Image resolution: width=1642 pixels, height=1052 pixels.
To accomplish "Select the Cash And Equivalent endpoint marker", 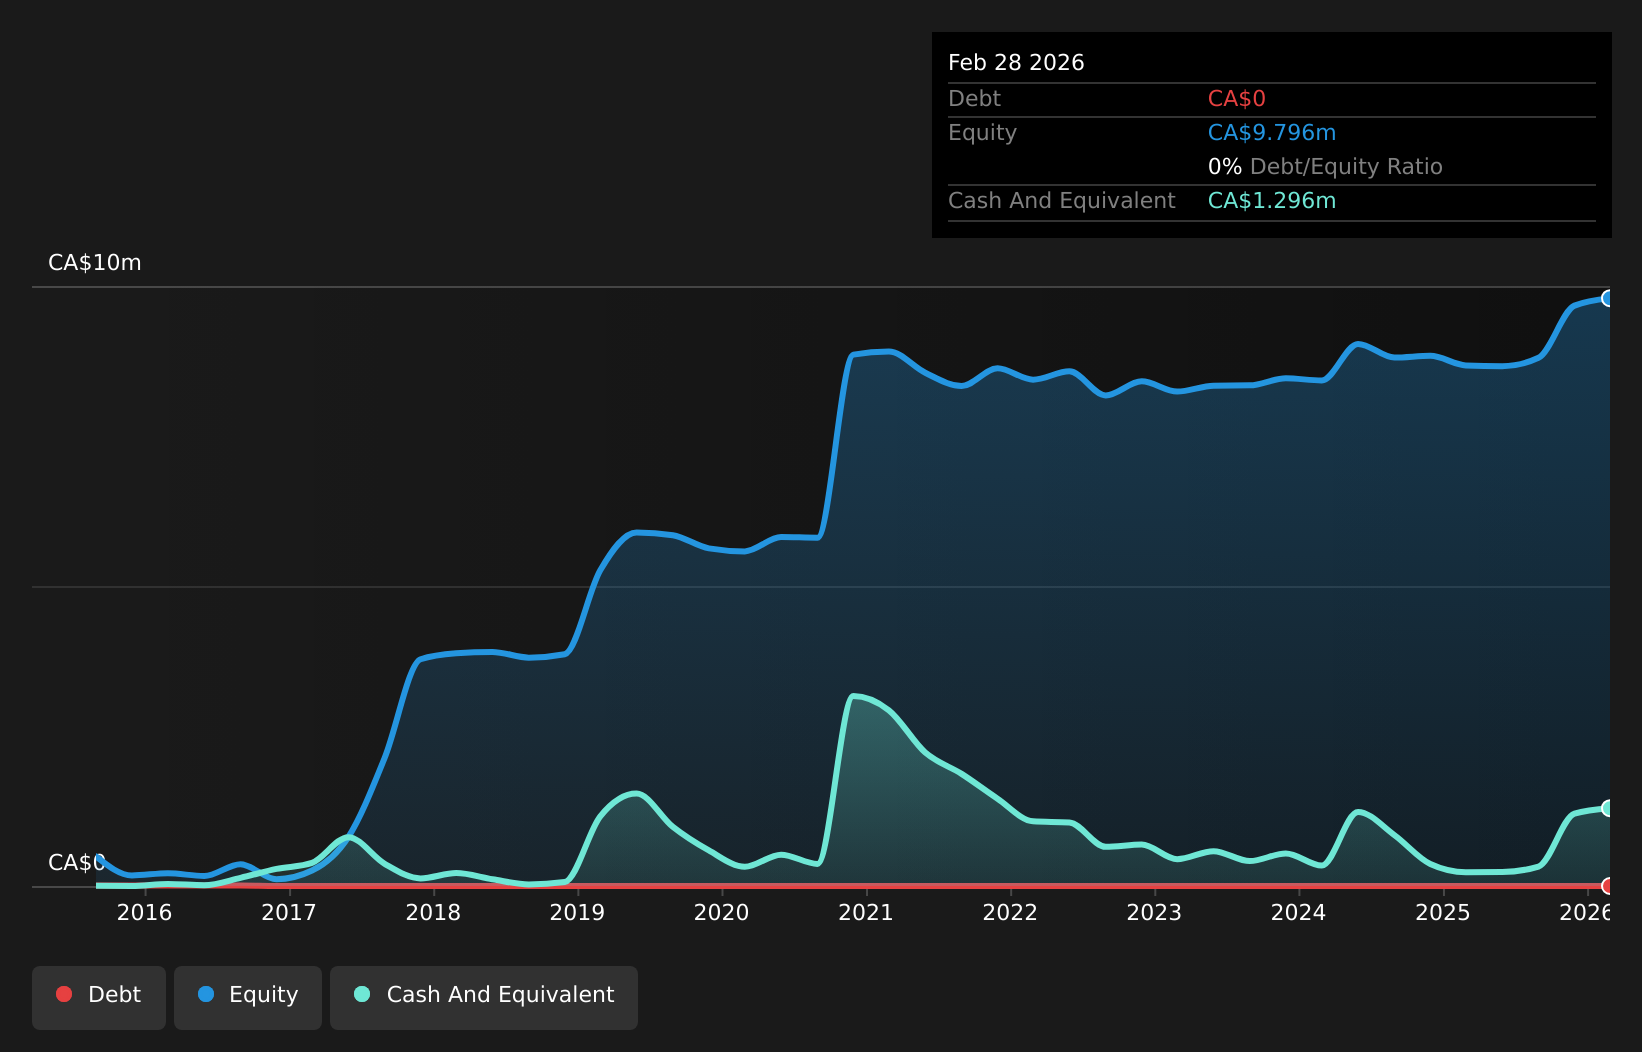I will tap(1608, 808).
